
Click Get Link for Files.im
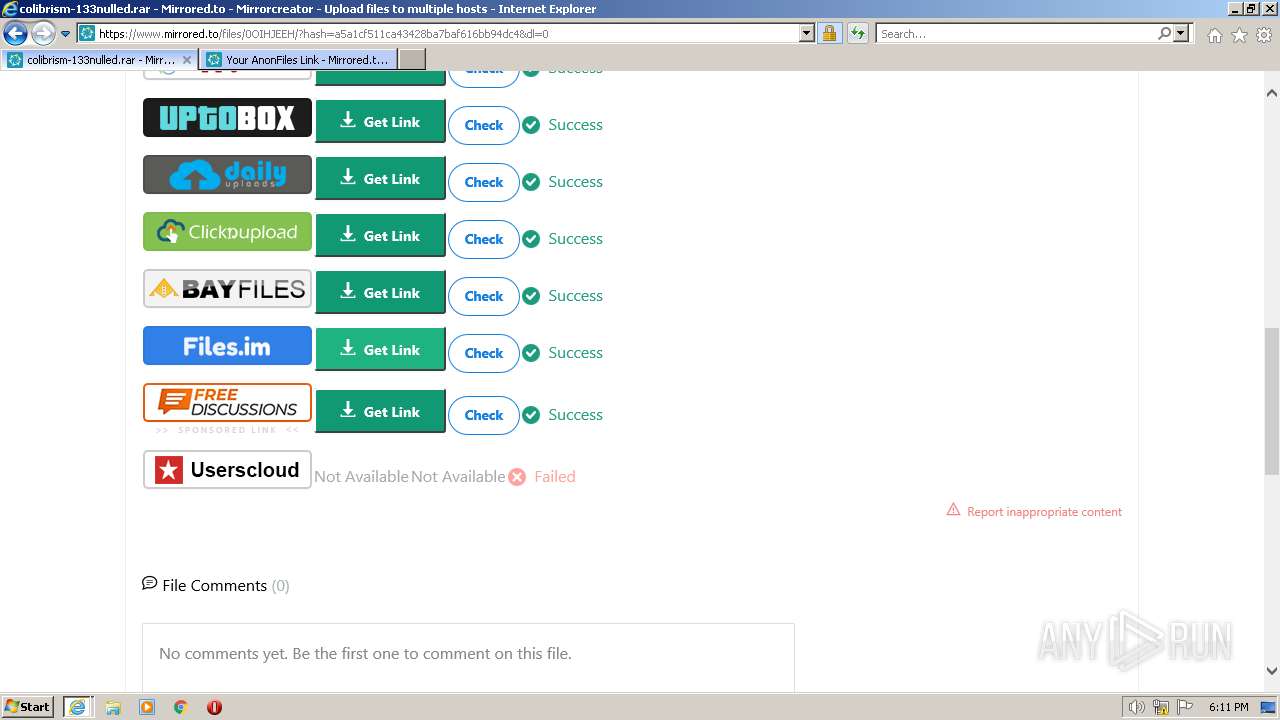click(x=380, y=350)
